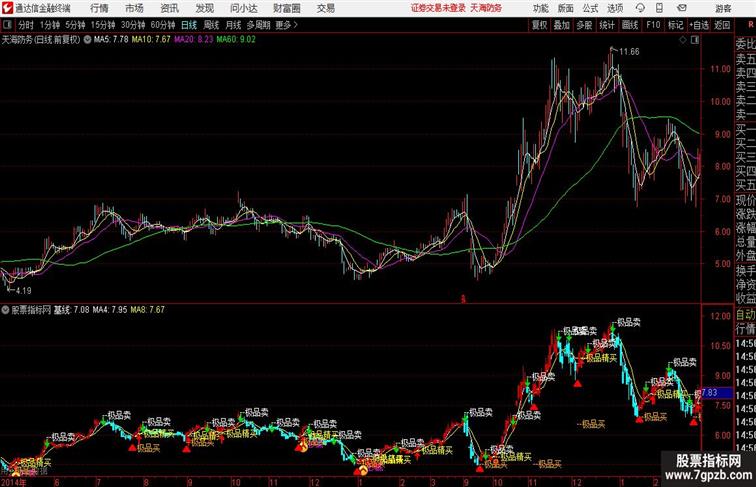This screenshot has height=487, width=756.
Task: Open the 交易 menu
Action: [x=326, y=8]
